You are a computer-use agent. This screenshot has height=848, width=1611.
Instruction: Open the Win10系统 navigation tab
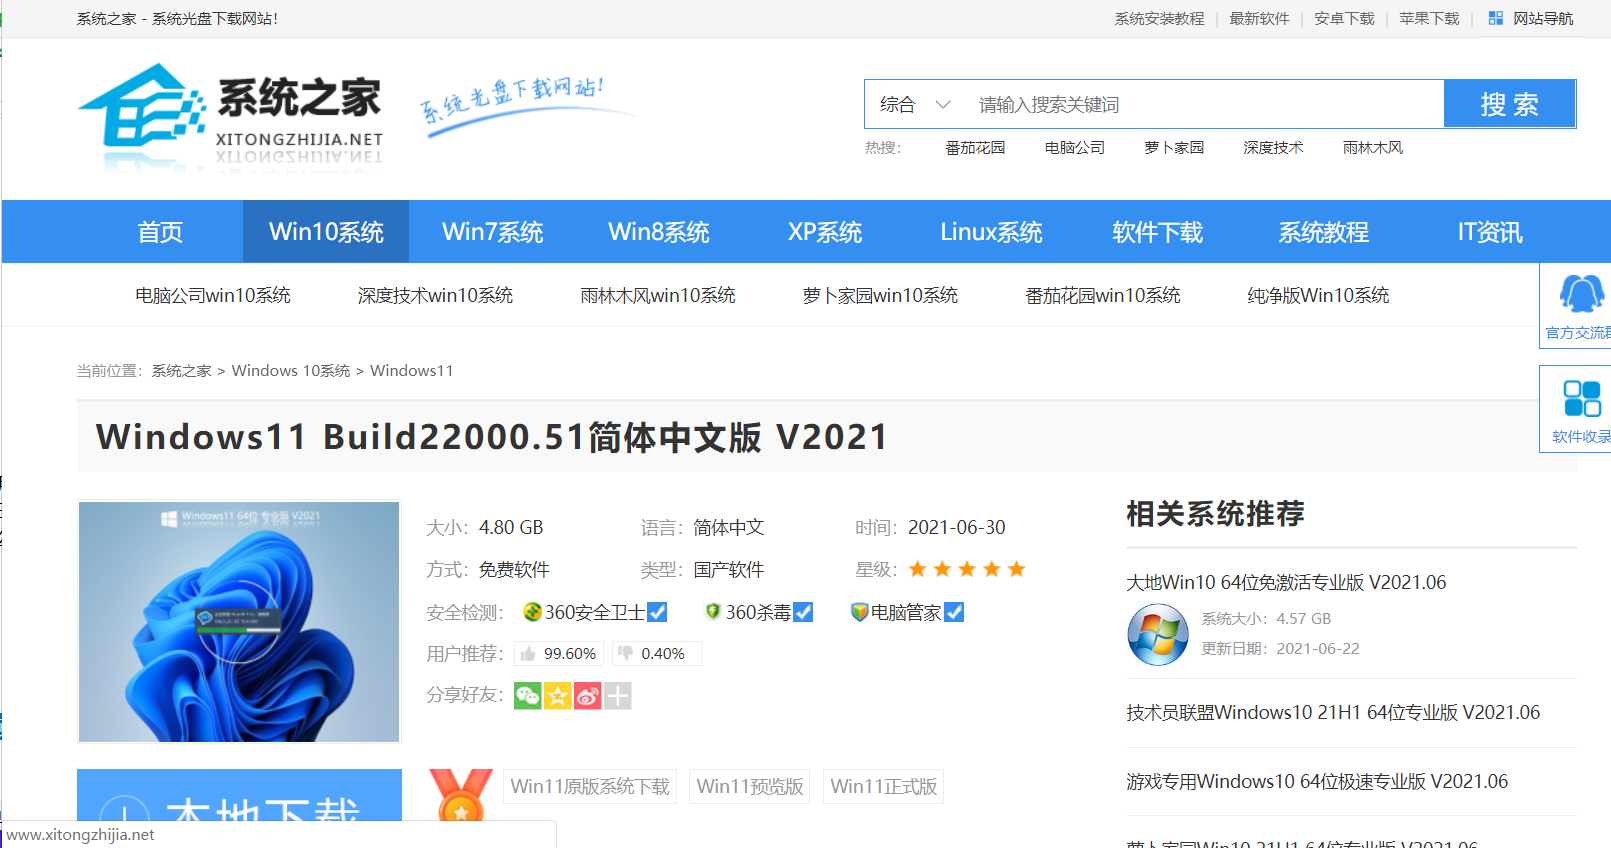tap(326, 232)
